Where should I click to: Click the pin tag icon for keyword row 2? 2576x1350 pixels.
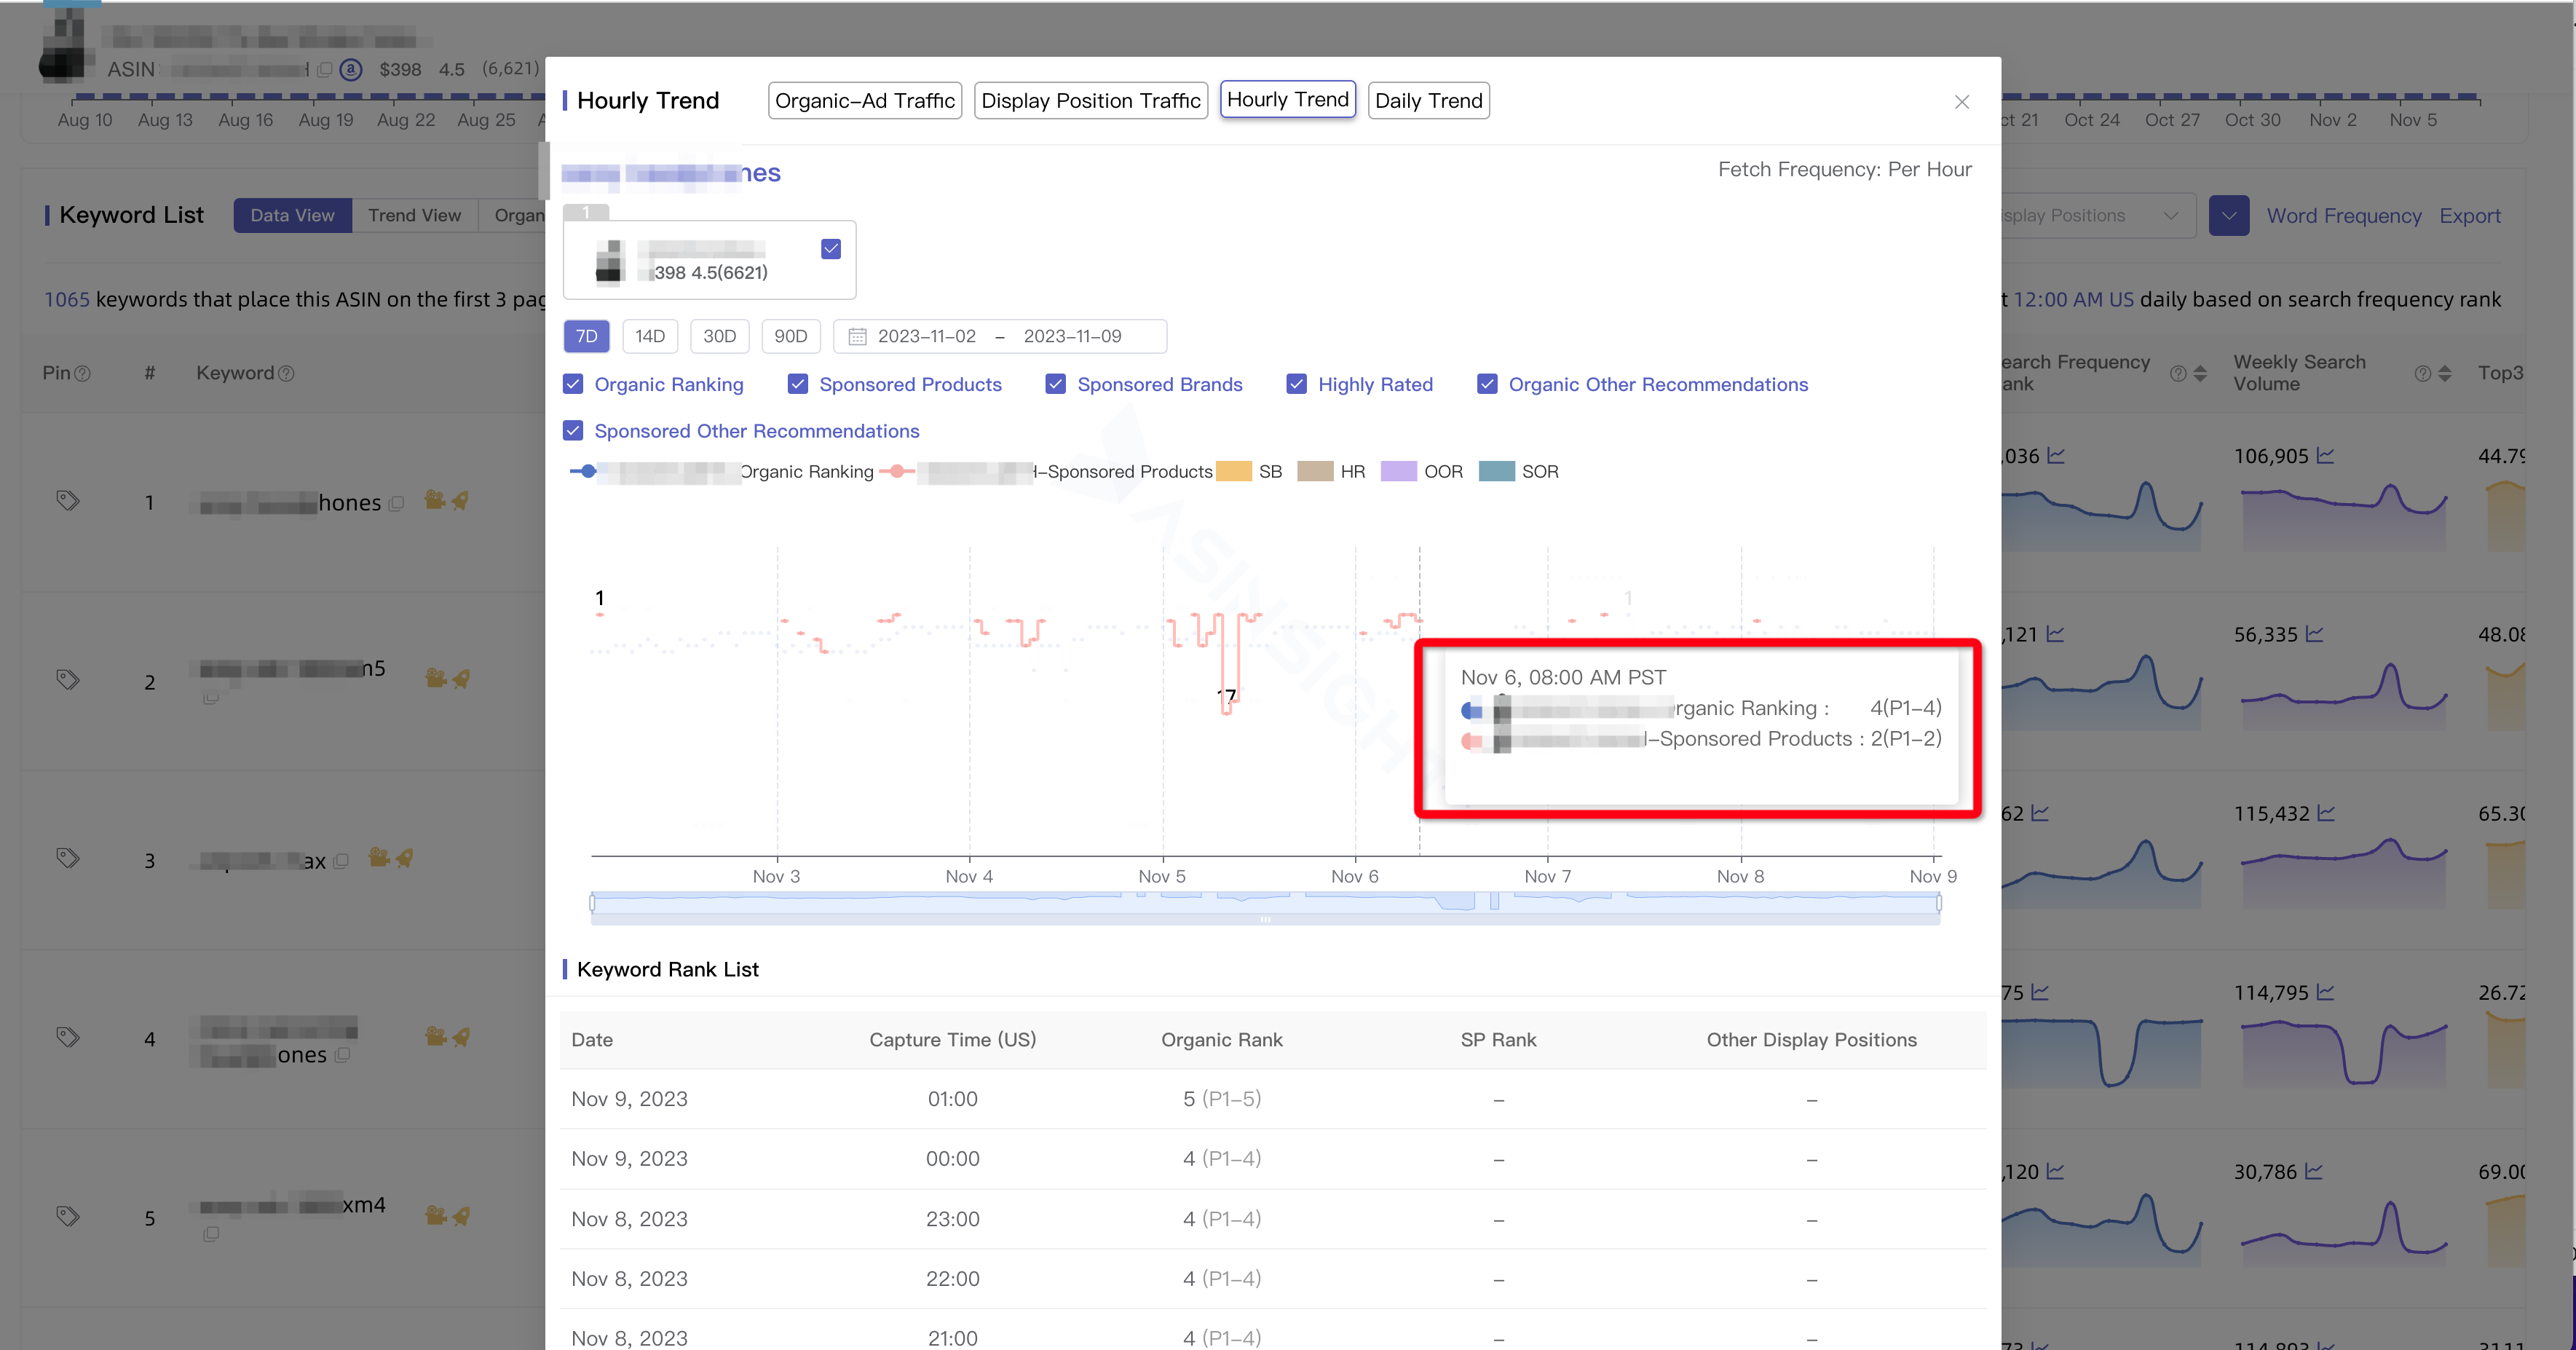tap(67, 680)
